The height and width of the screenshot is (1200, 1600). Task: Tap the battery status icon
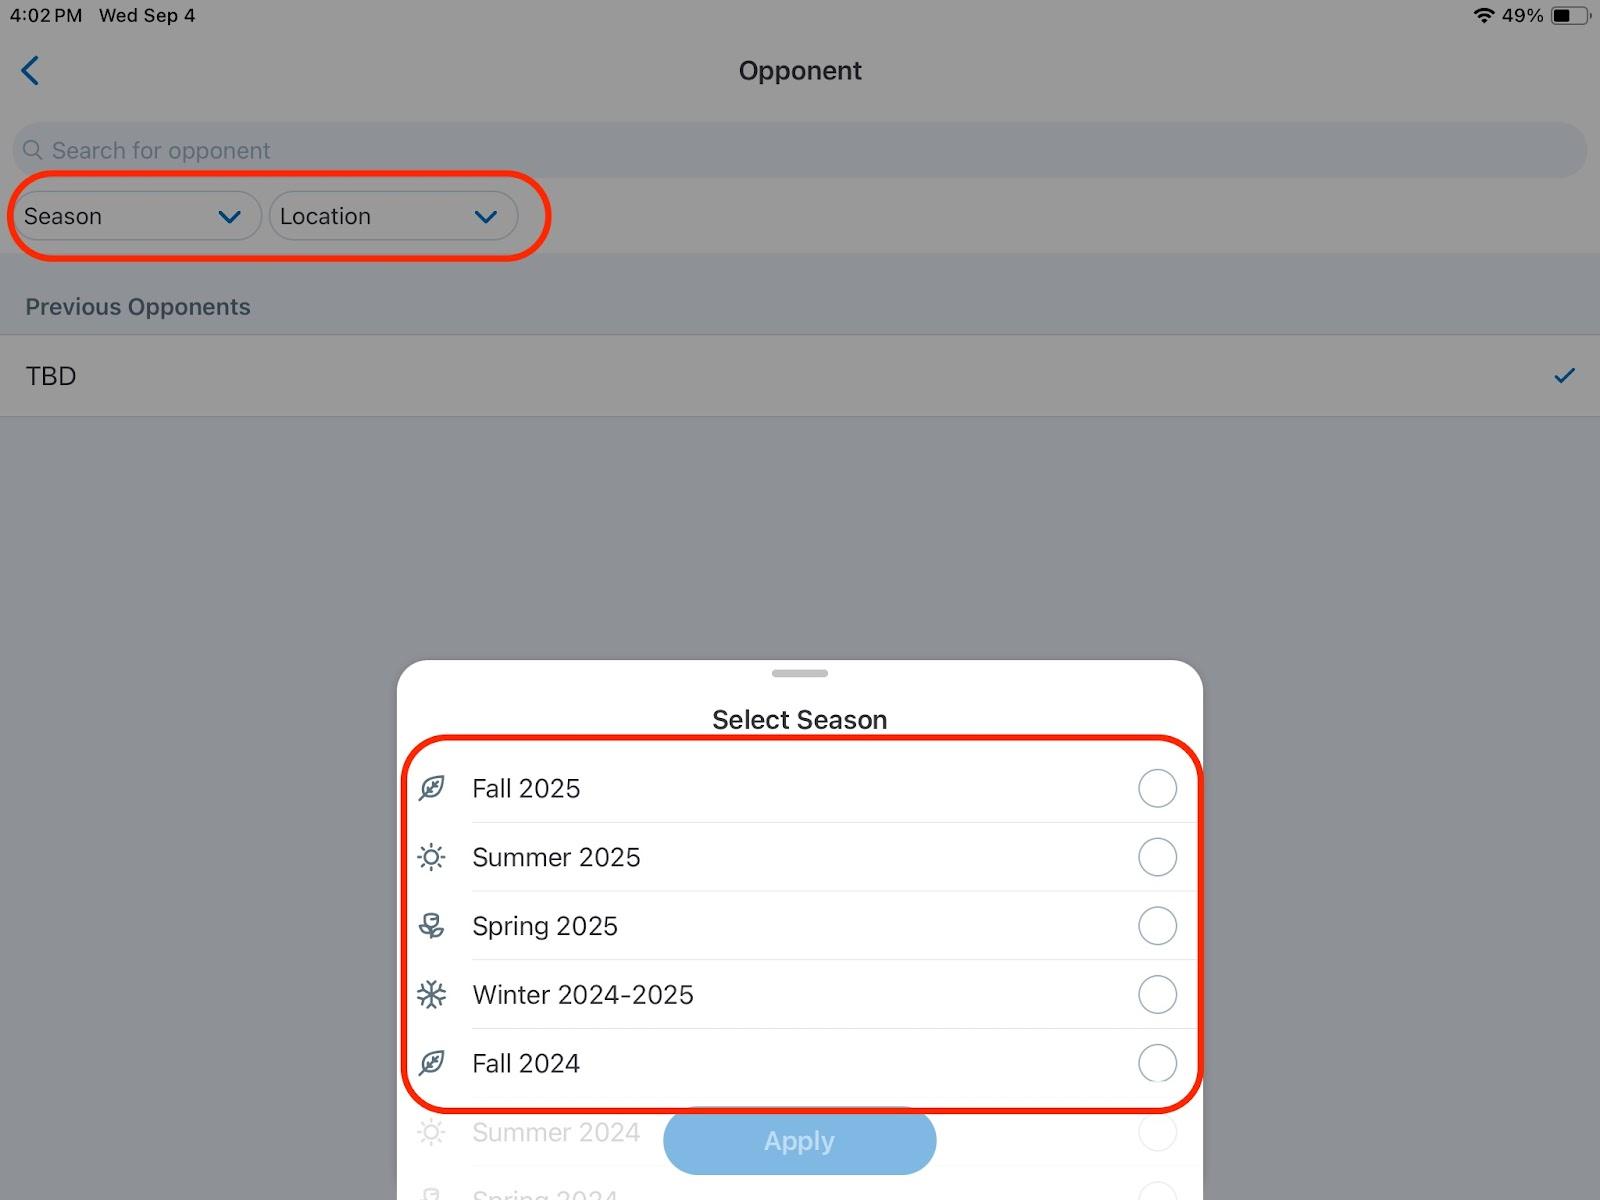(1568, 16)
